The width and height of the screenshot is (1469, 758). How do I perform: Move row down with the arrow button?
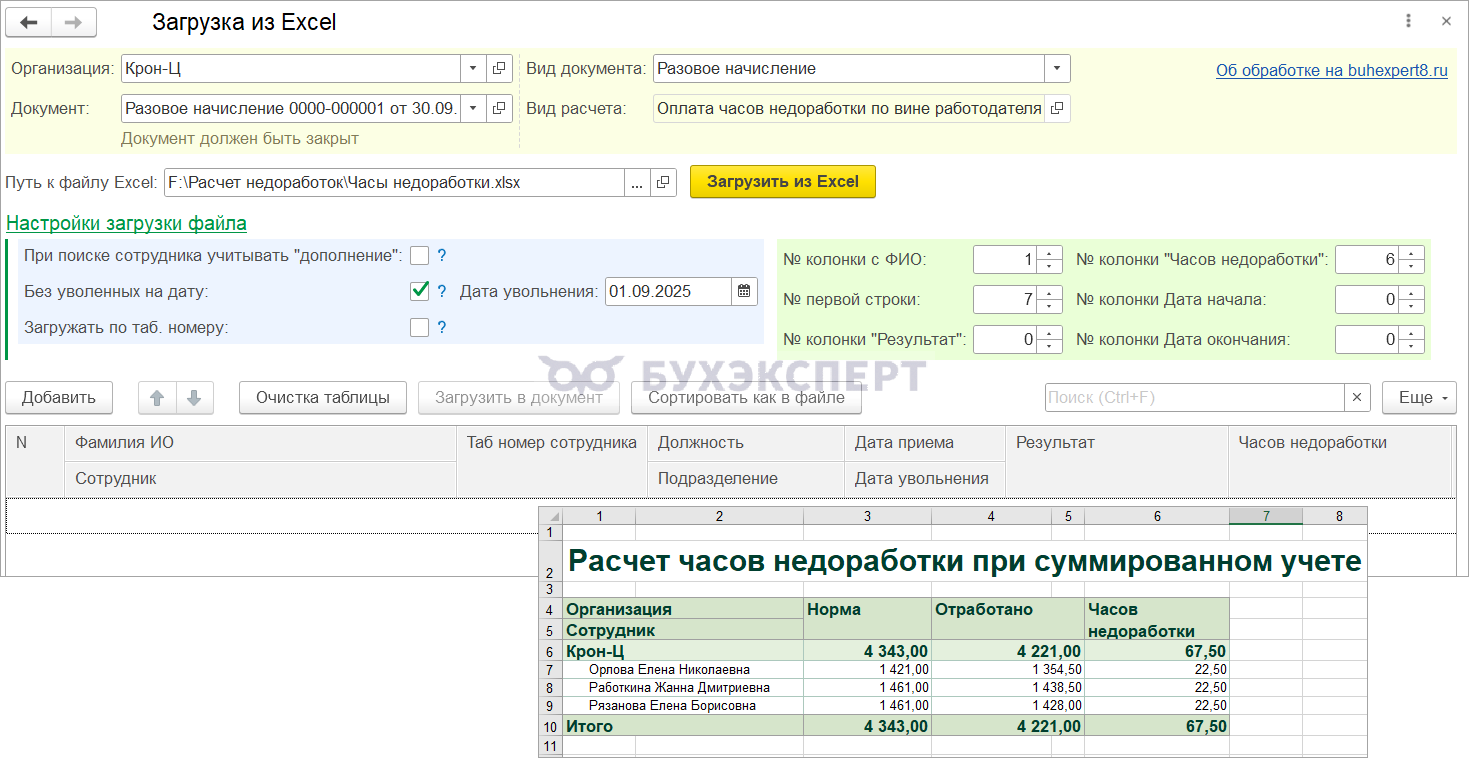(194, 398)
